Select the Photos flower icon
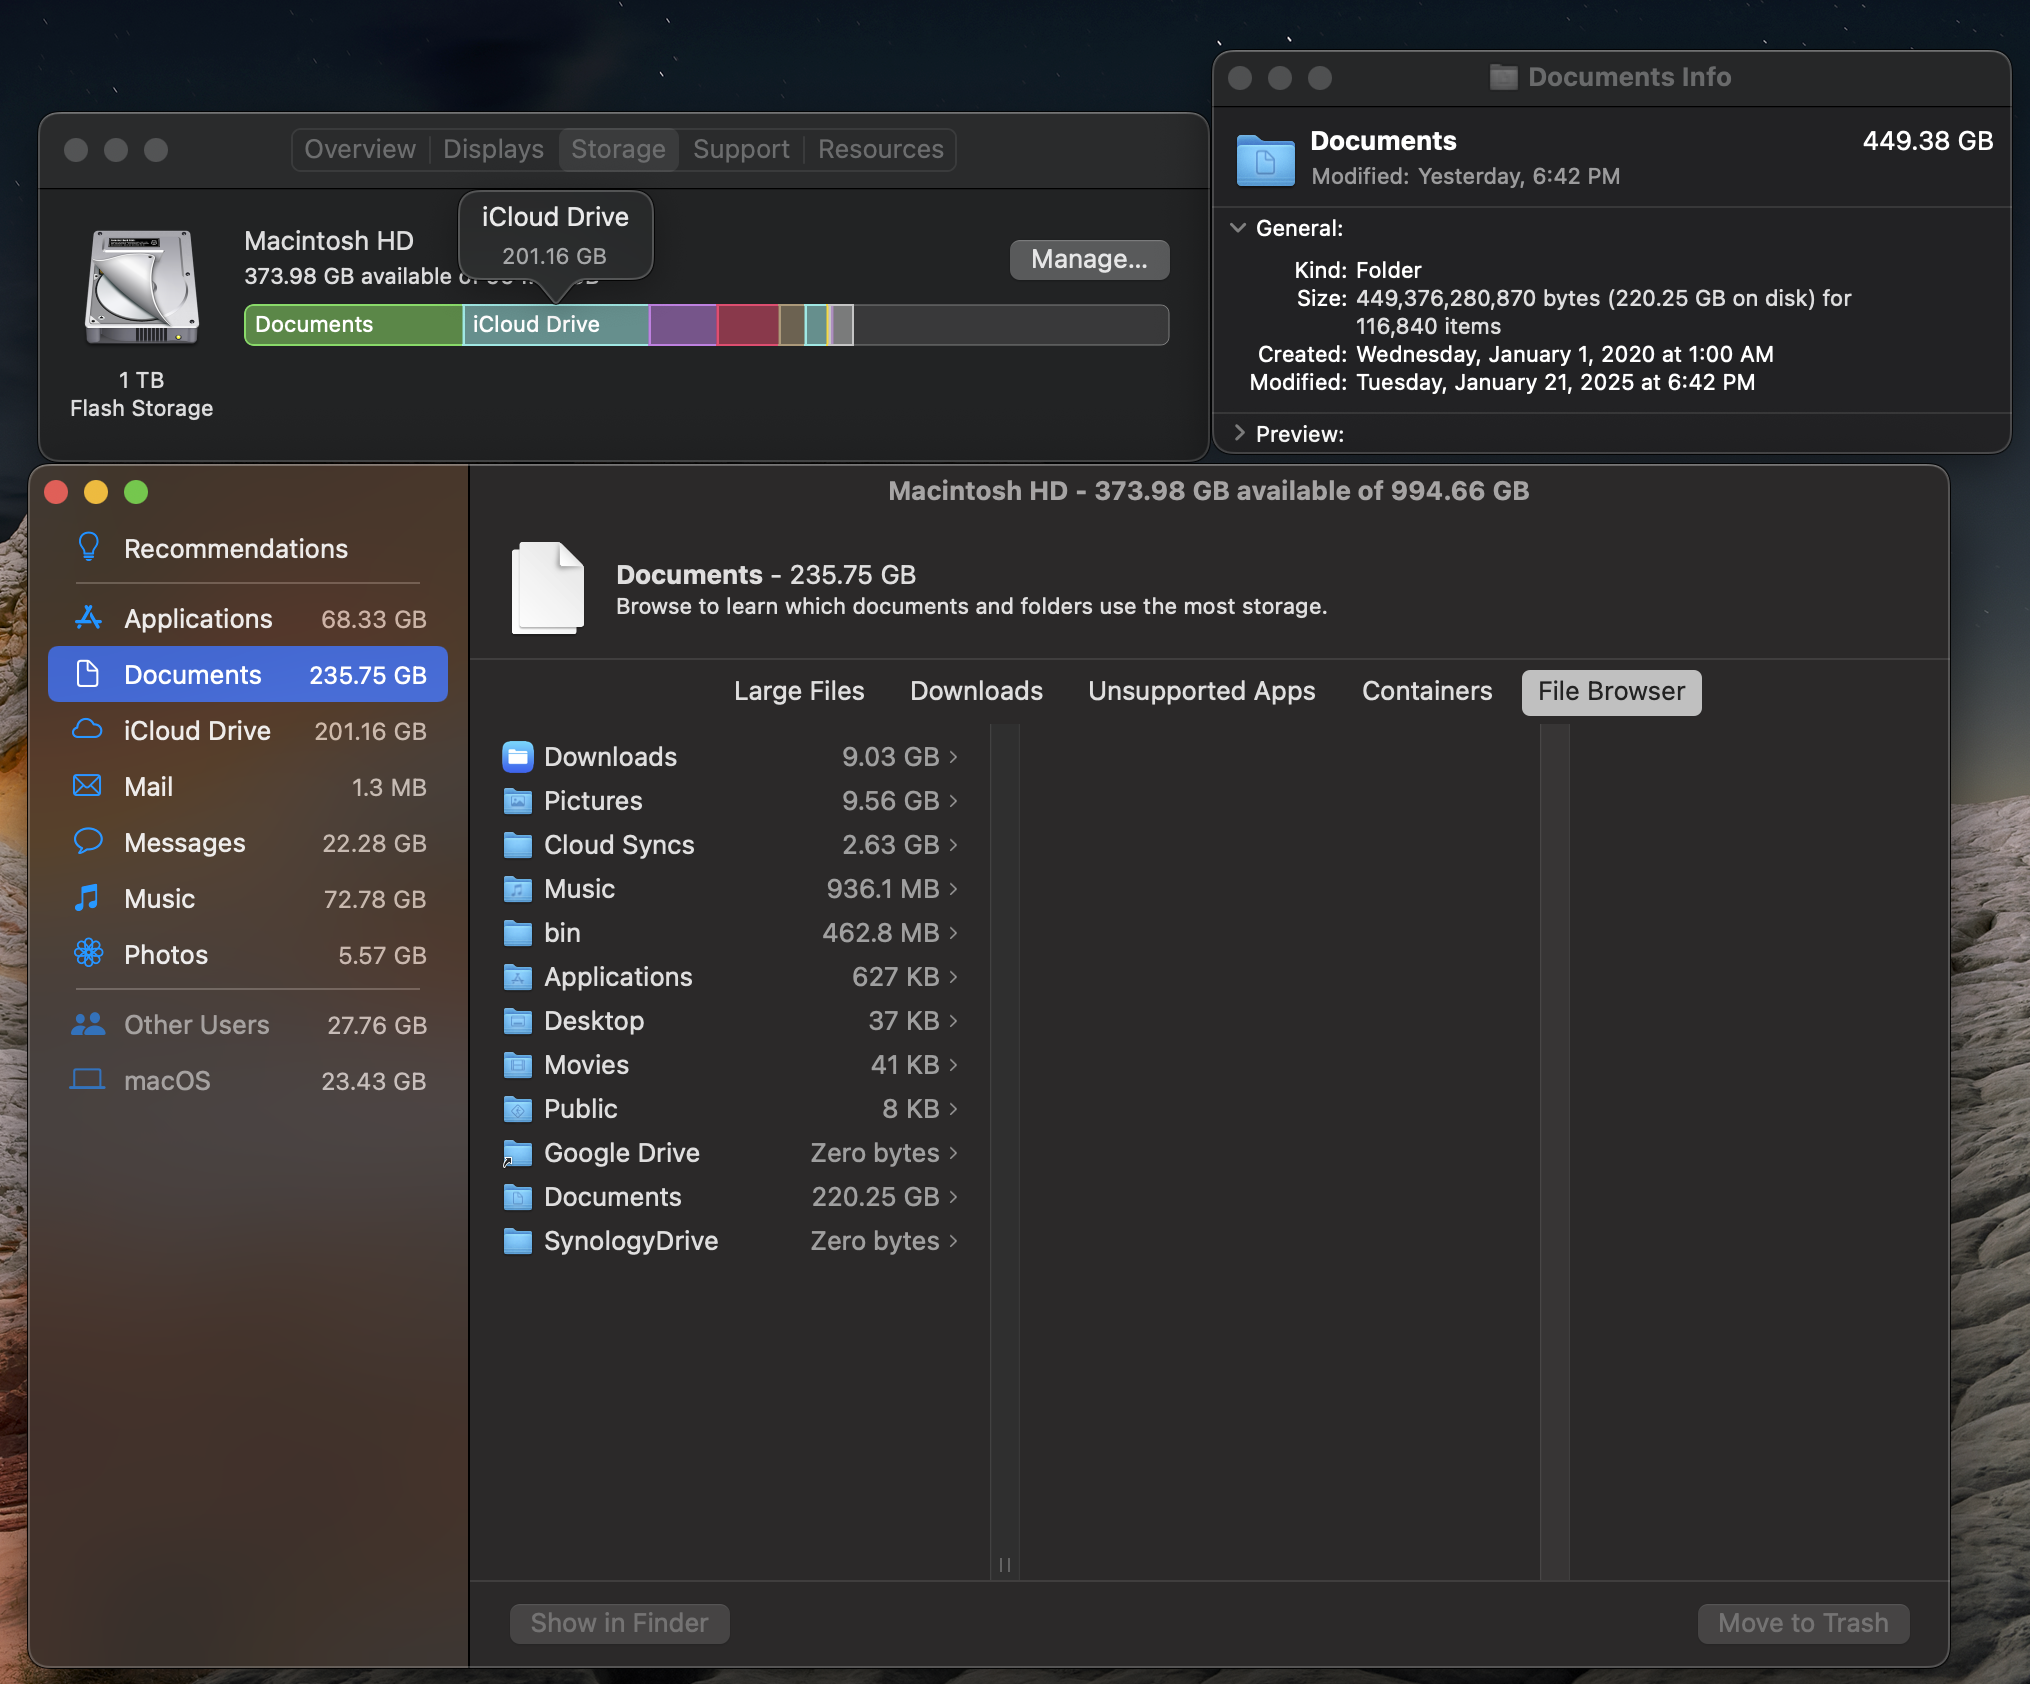 88,954
